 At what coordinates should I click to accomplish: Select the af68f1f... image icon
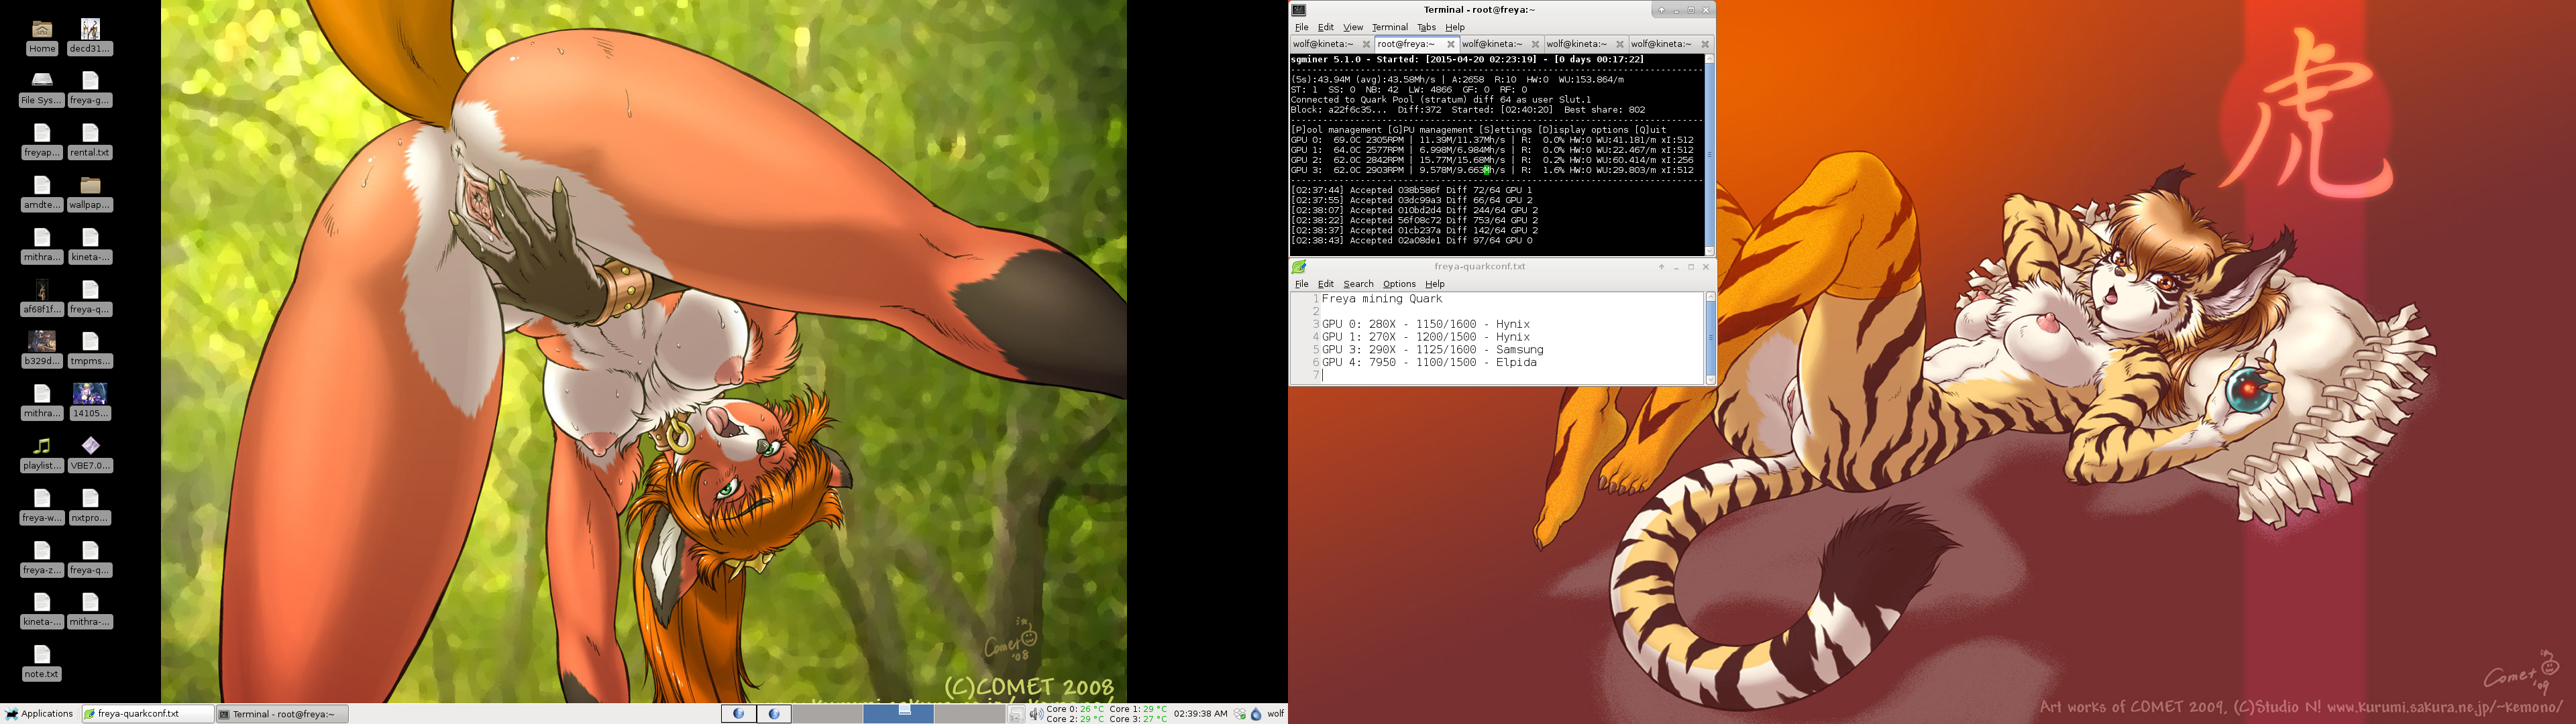(x=42, y=298)
